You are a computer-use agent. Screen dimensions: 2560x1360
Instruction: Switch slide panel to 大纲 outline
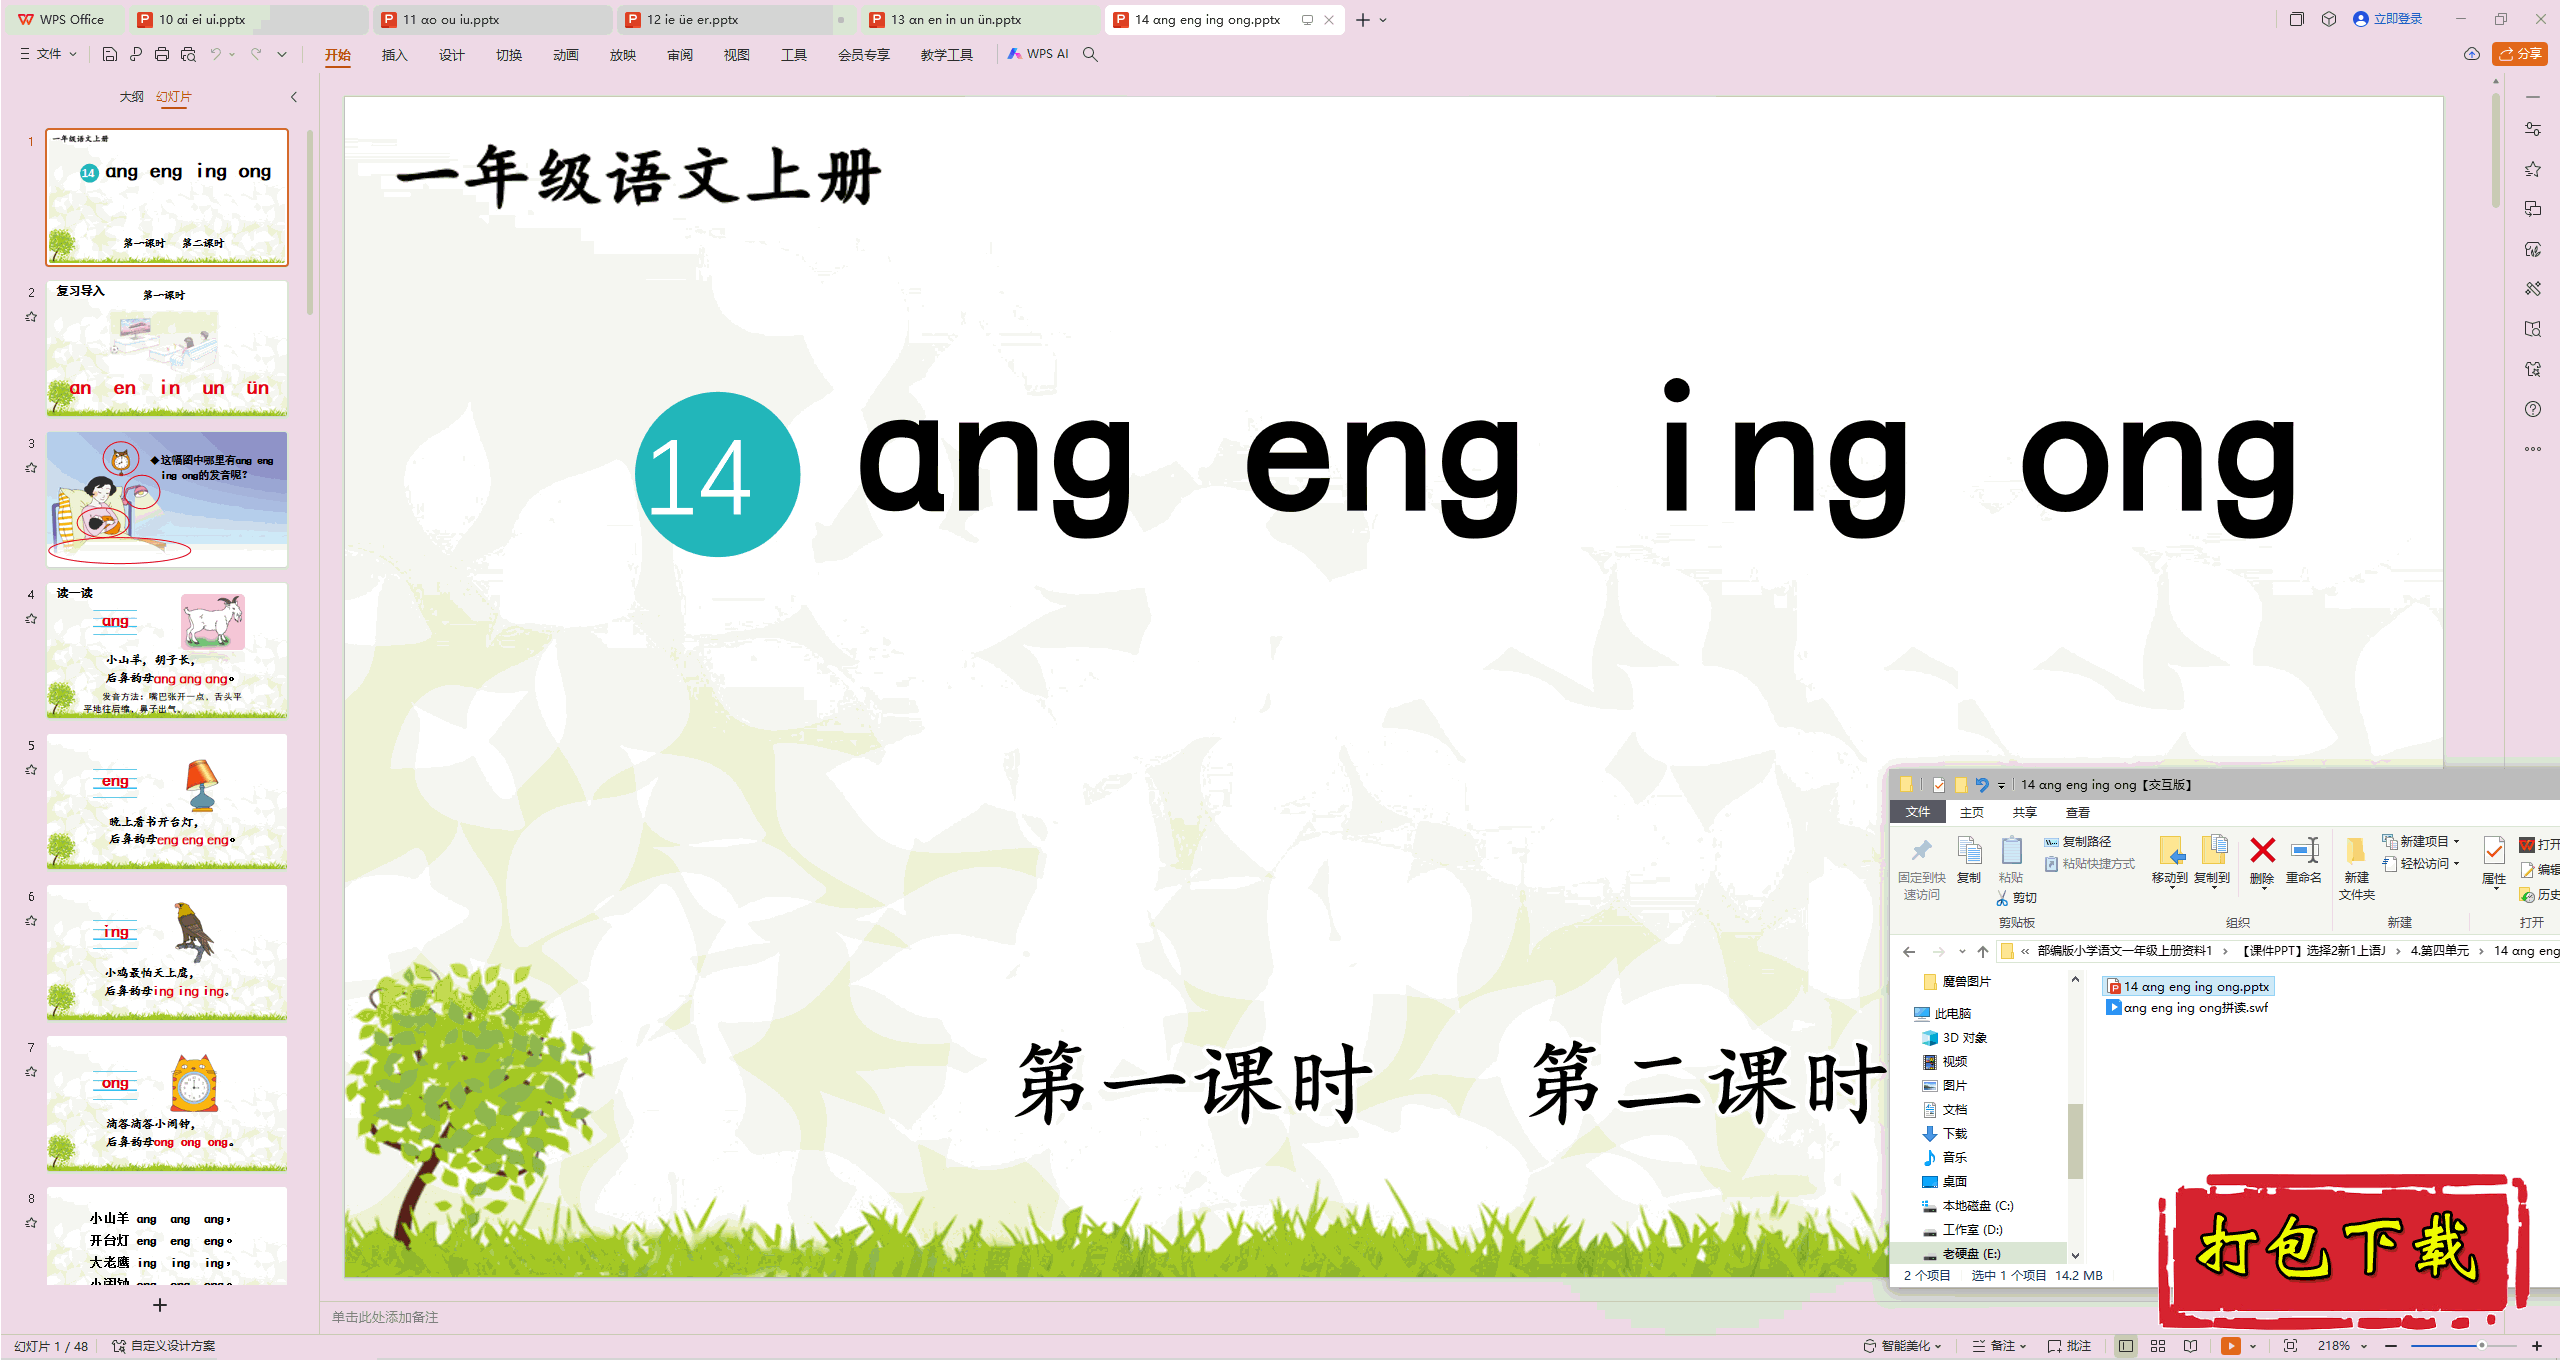tap(131, 97)
